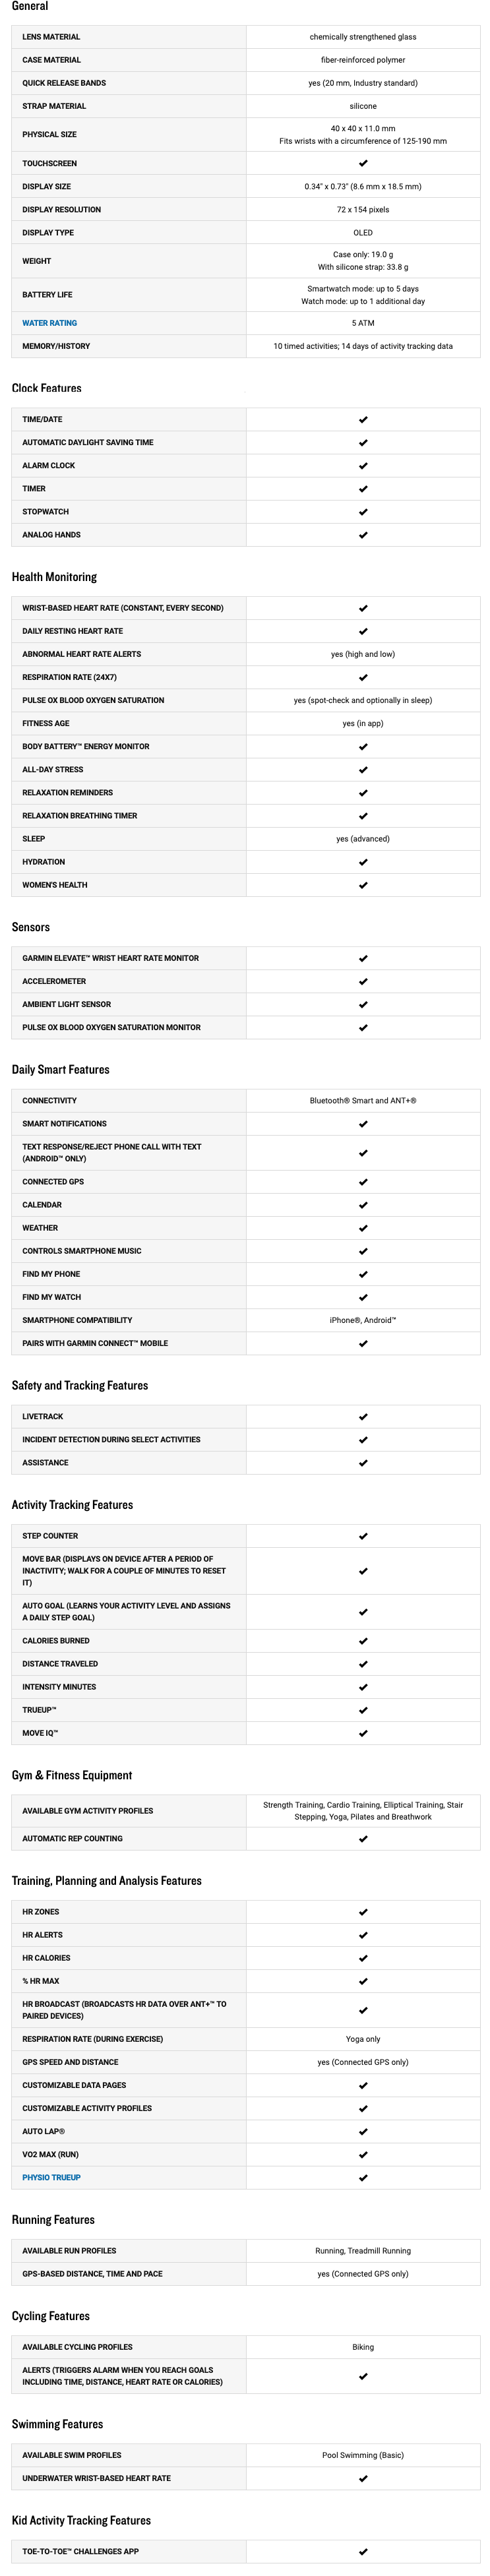The height and width of the screenshot is (2576, 490).
Task: Click the Find My Phone checkmark
Action: point(363,1274)
